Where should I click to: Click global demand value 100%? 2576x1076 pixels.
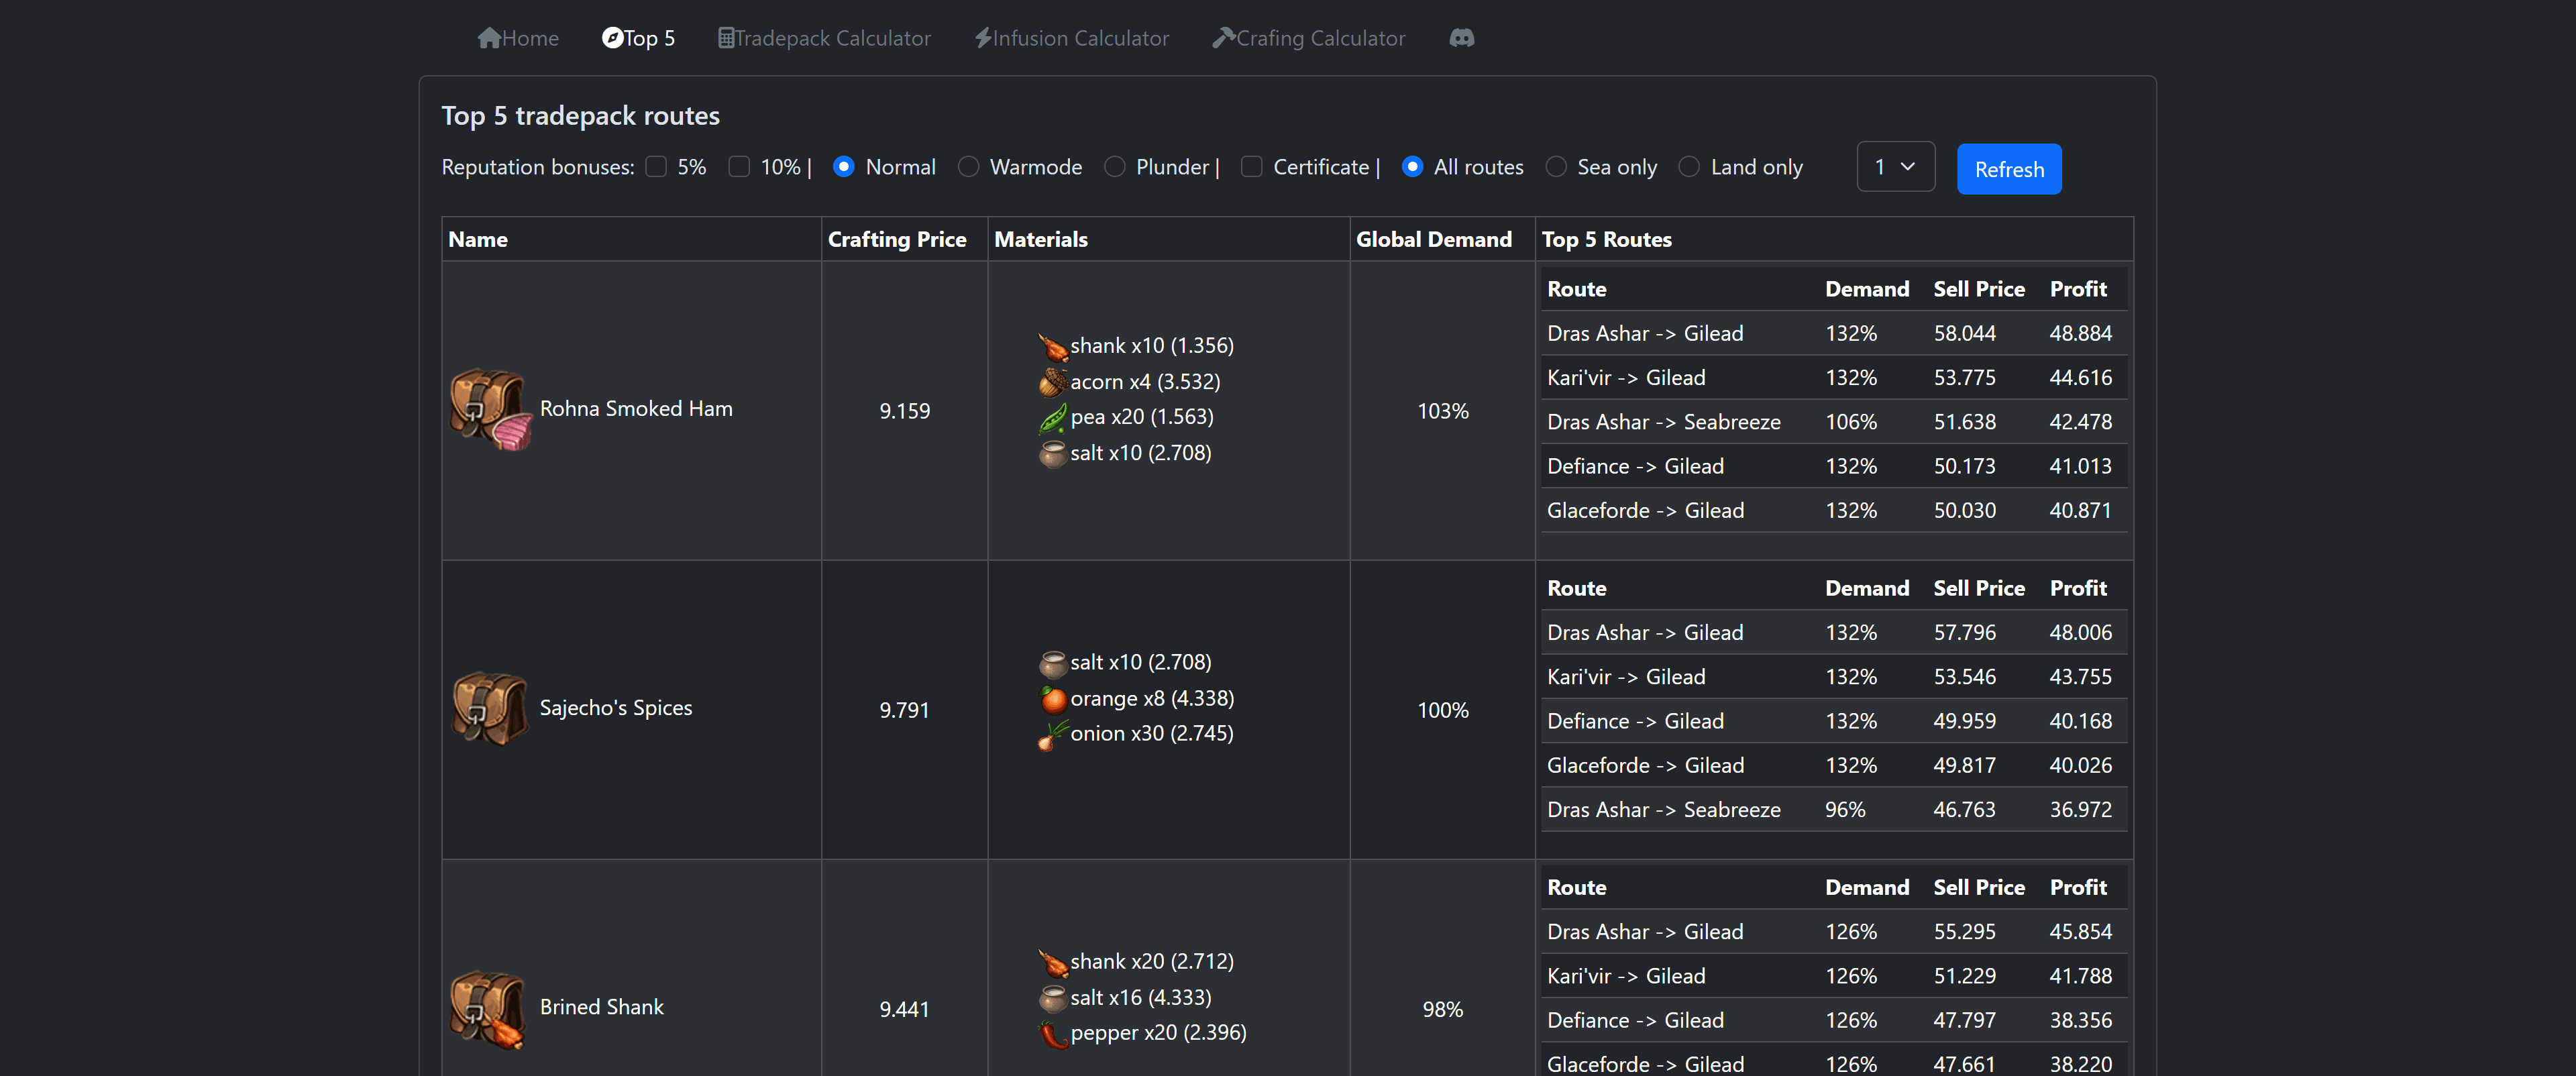1442,710
